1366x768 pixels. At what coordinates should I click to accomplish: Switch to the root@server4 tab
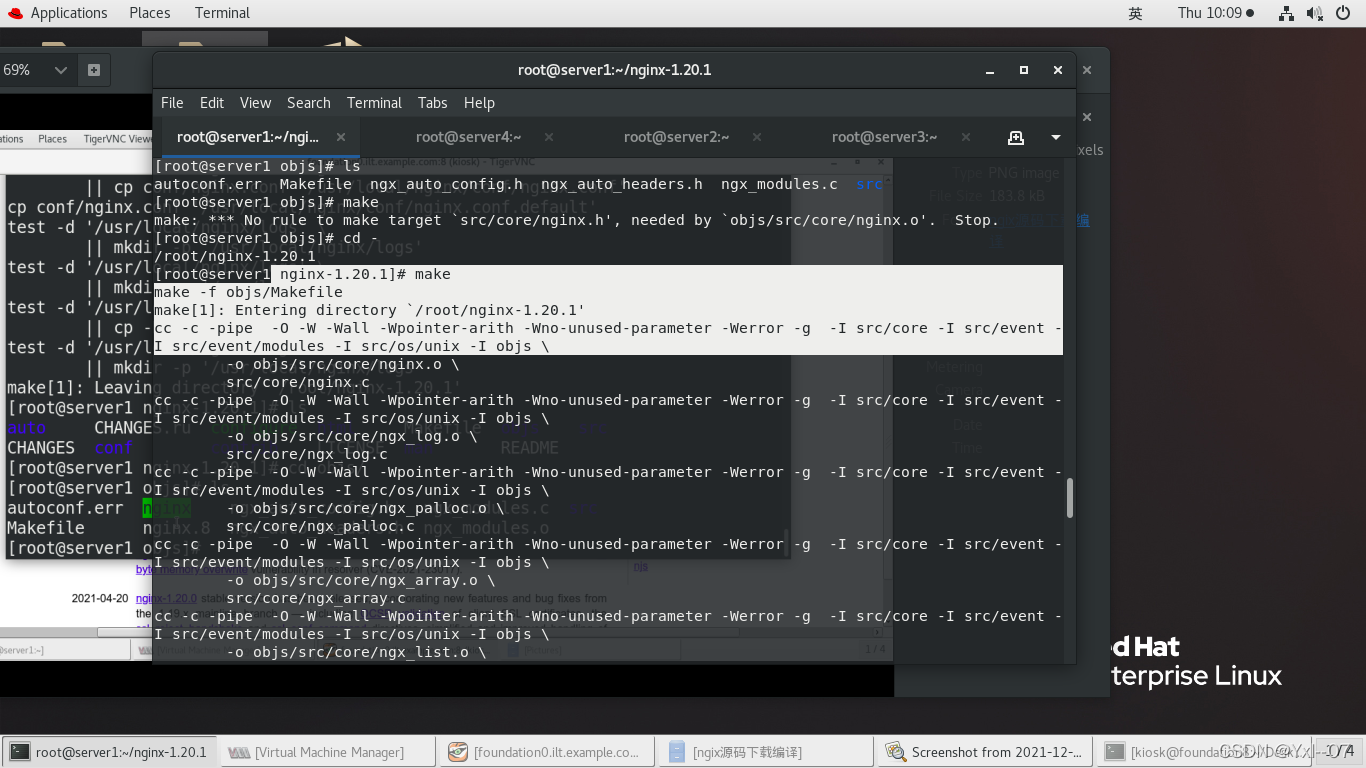click(469, 137)
